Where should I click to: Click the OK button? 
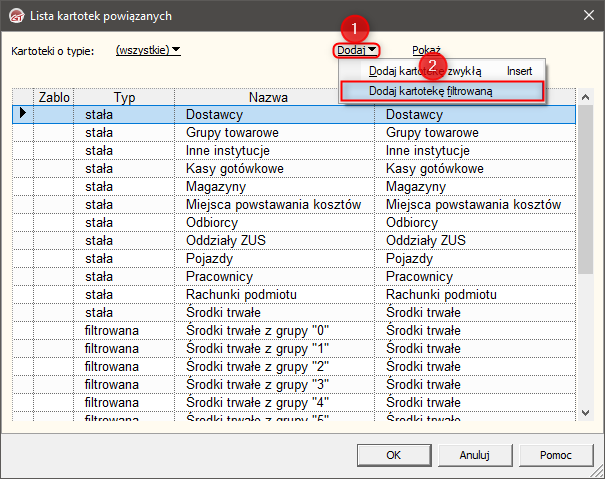pyautogui.click(x=394, y=455)
